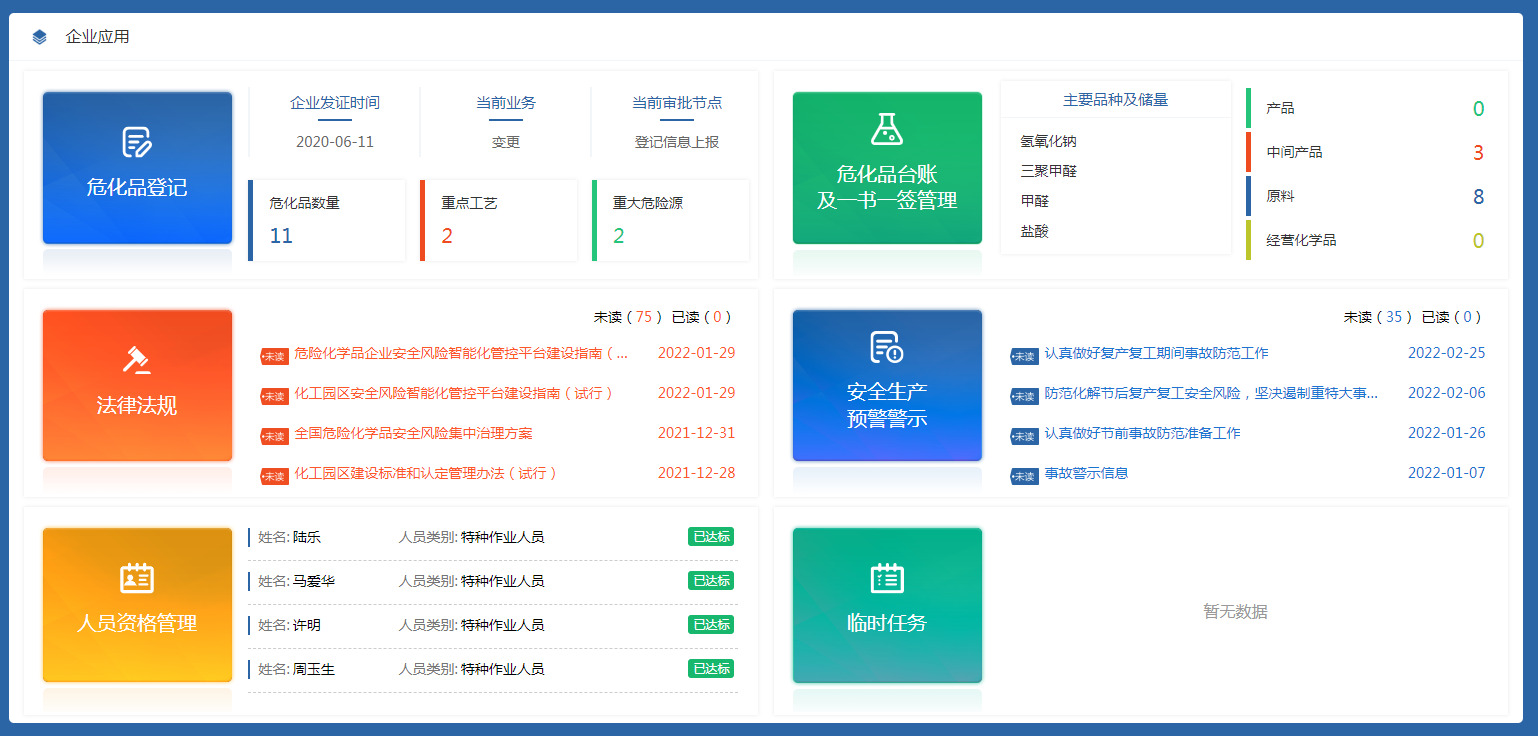Image resolution: width=1539 pixels, height=737 pixels.
Task: Click the 经营化学品 count row
Action: click(1367, 240)
